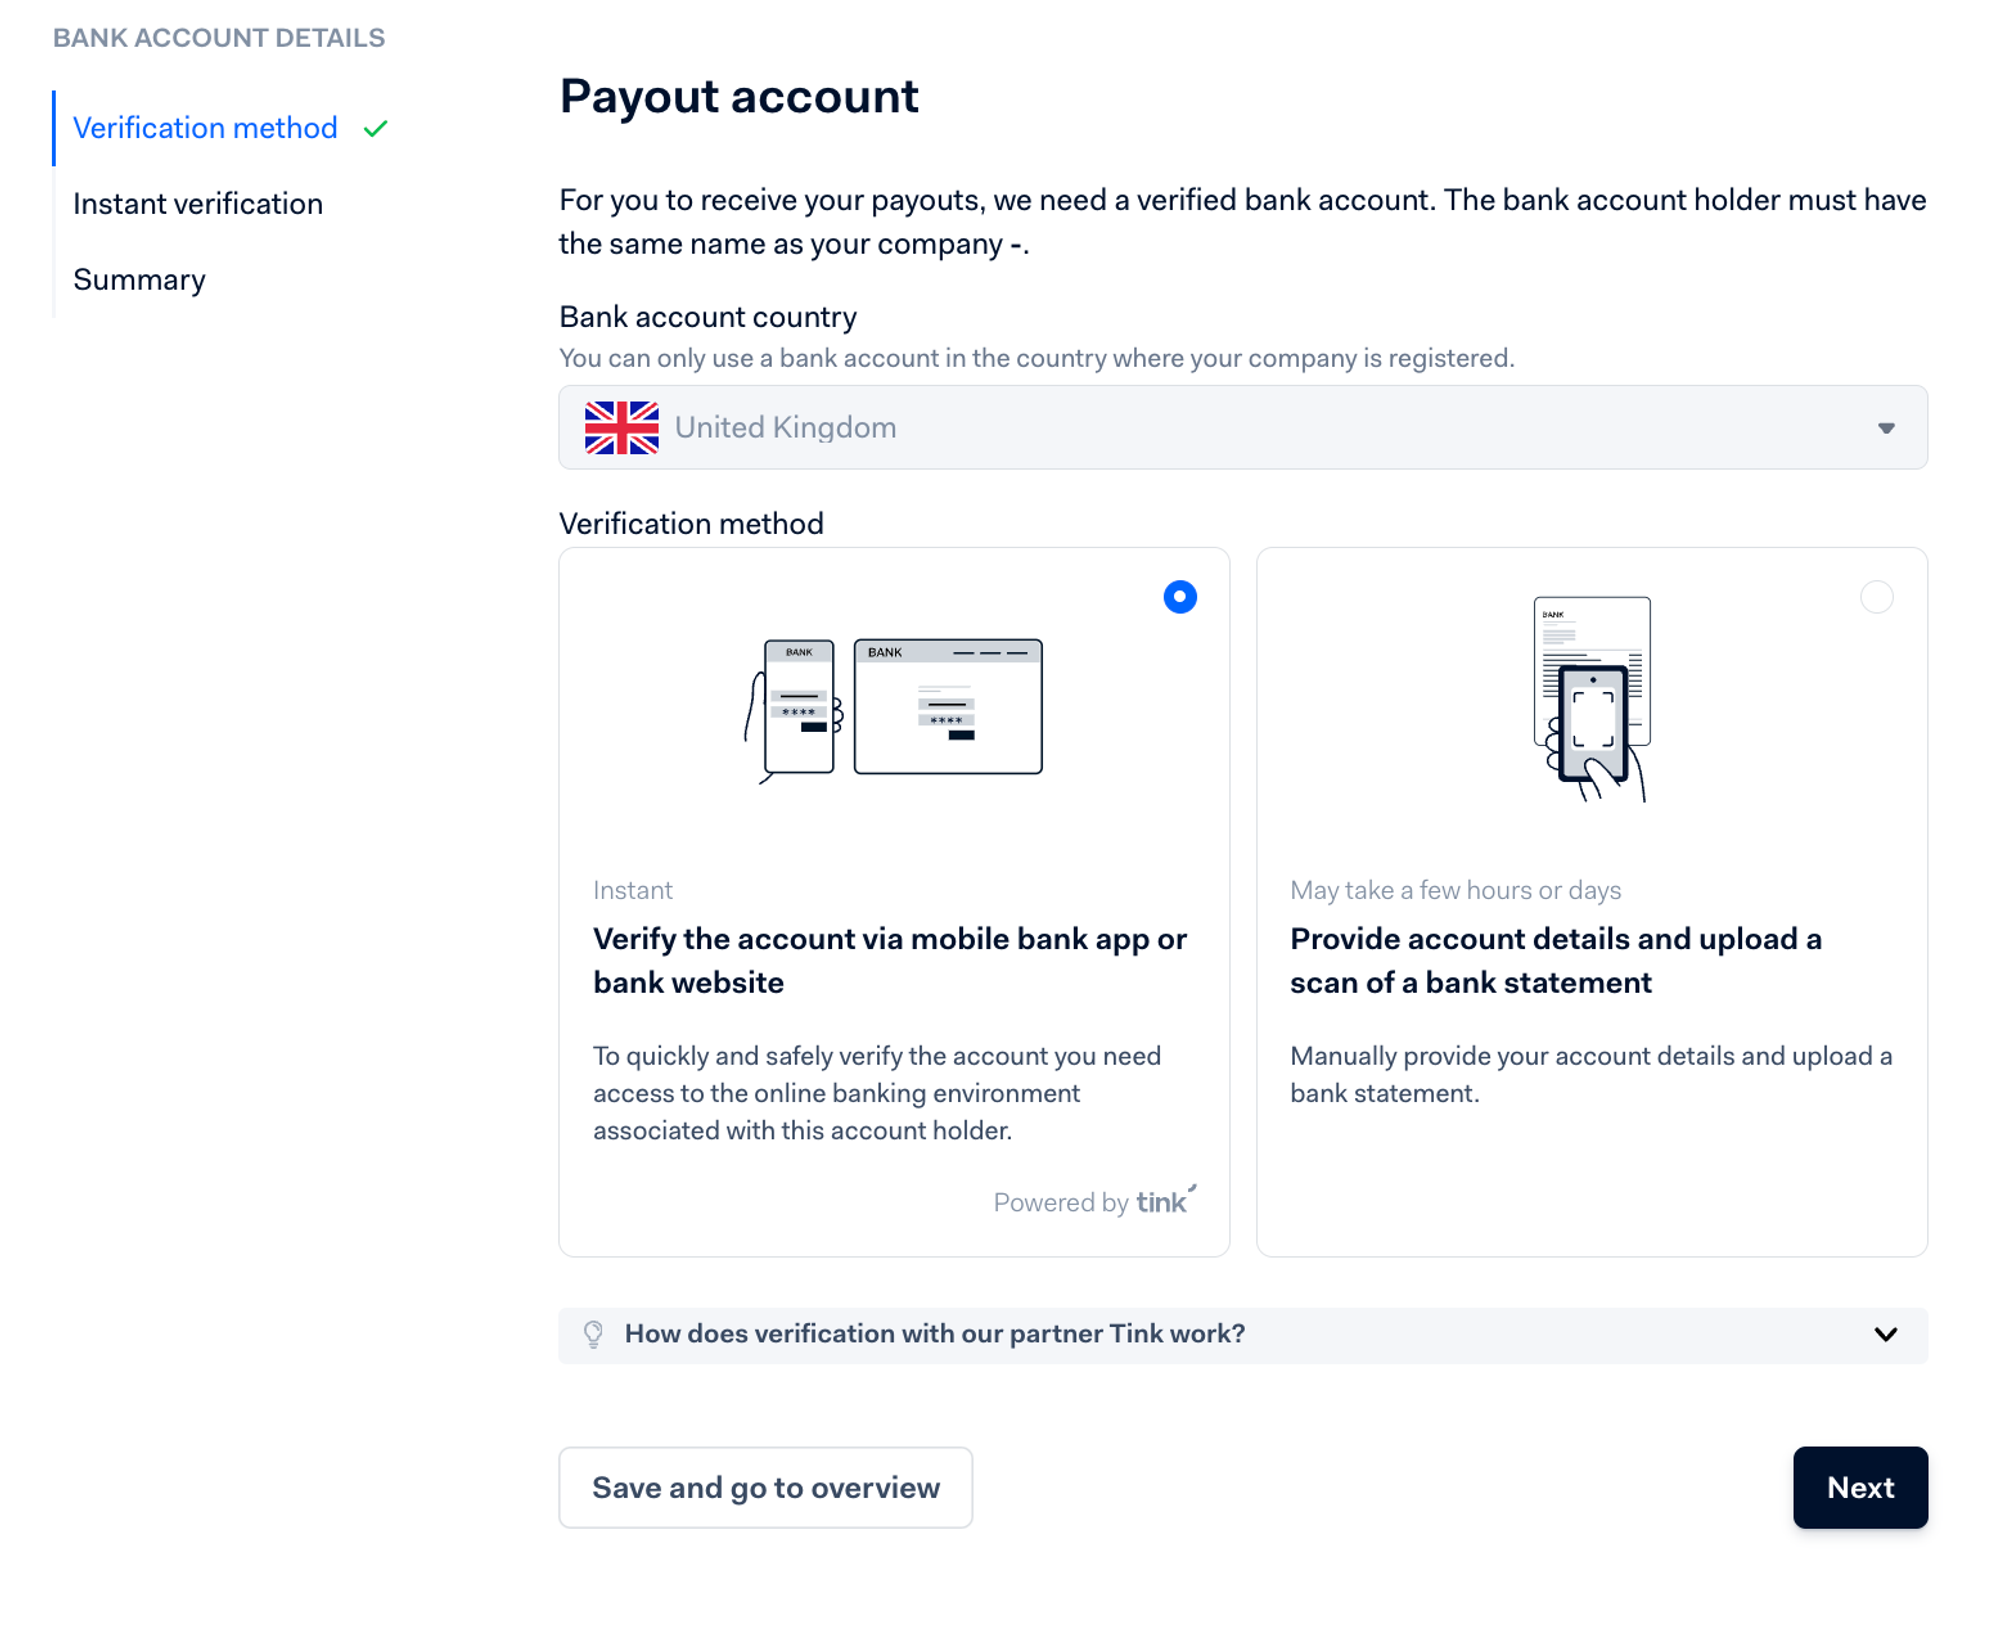Click Save and go to overview button

tap(765, 1487)
